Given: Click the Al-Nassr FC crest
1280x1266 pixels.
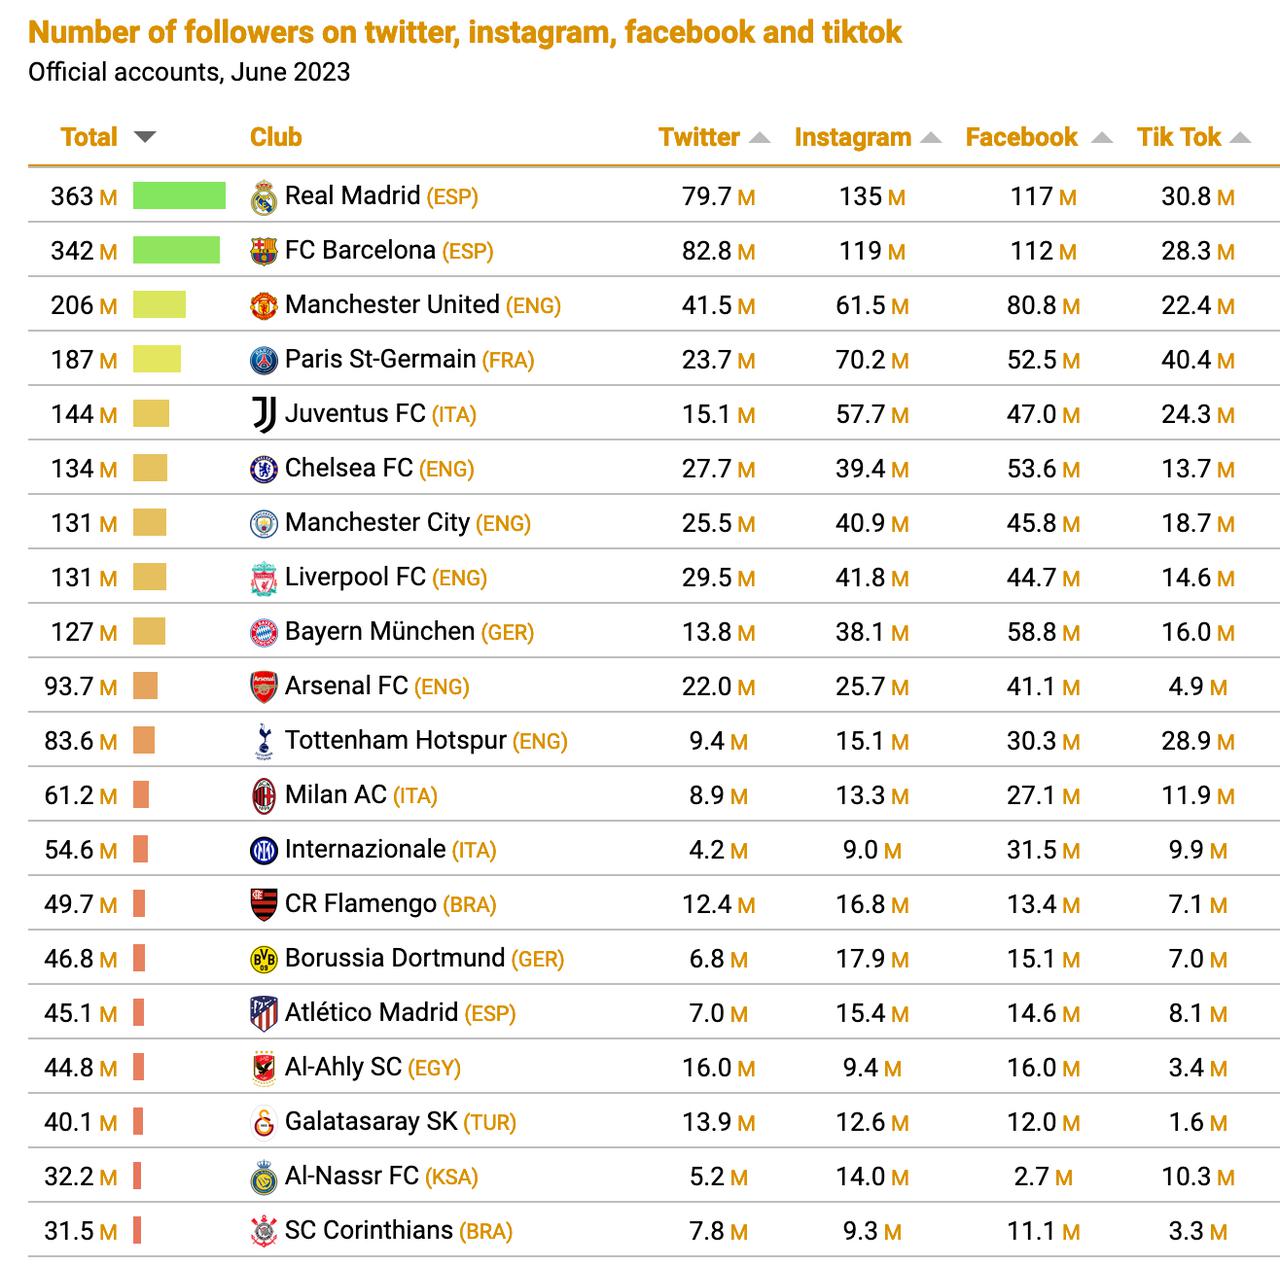Looking at the screenshot, I should pyautogui.click(x=263, y=1177).
